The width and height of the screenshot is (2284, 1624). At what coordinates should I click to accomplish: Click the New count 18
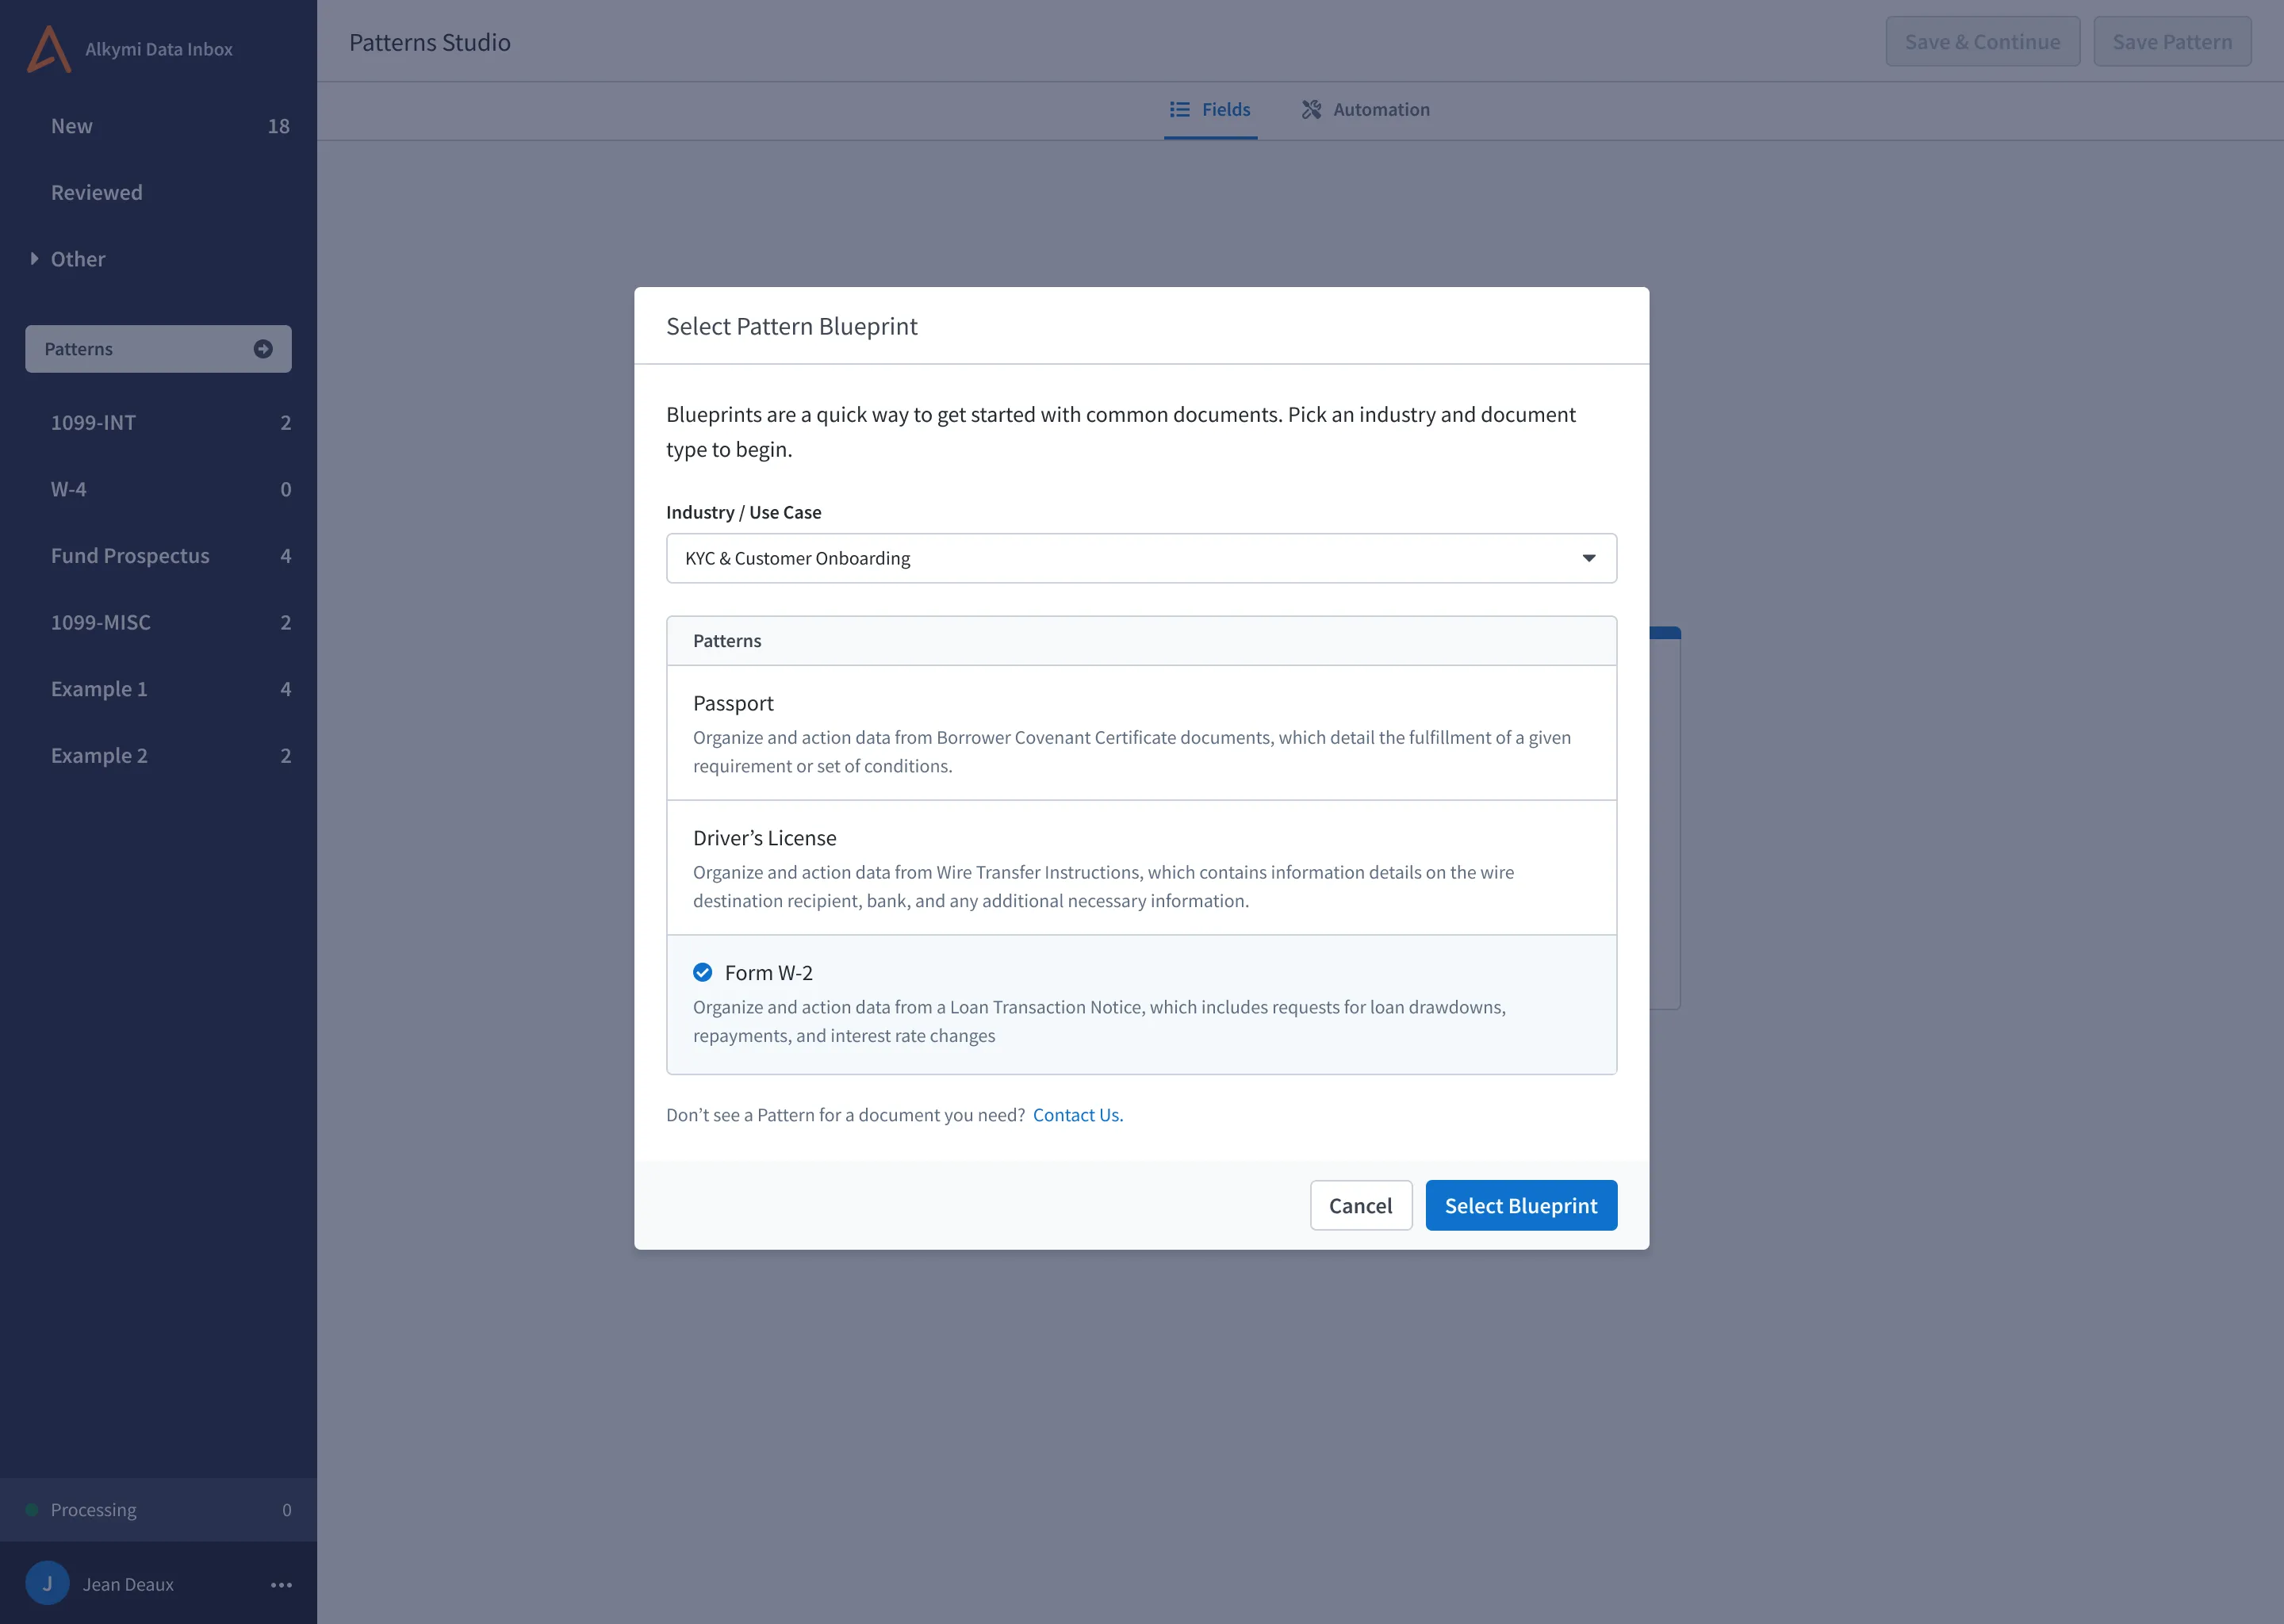(x=278, y=126)
